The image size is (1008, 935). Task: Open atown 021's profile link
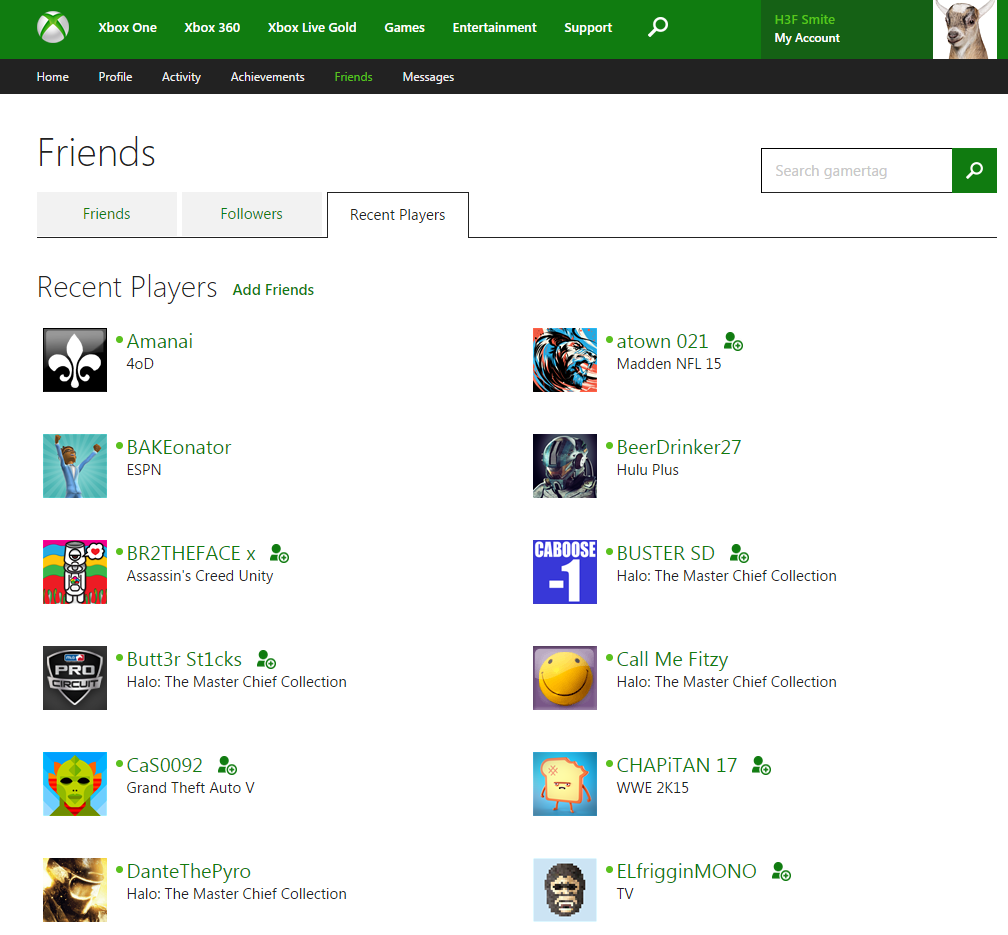(662, 341)
